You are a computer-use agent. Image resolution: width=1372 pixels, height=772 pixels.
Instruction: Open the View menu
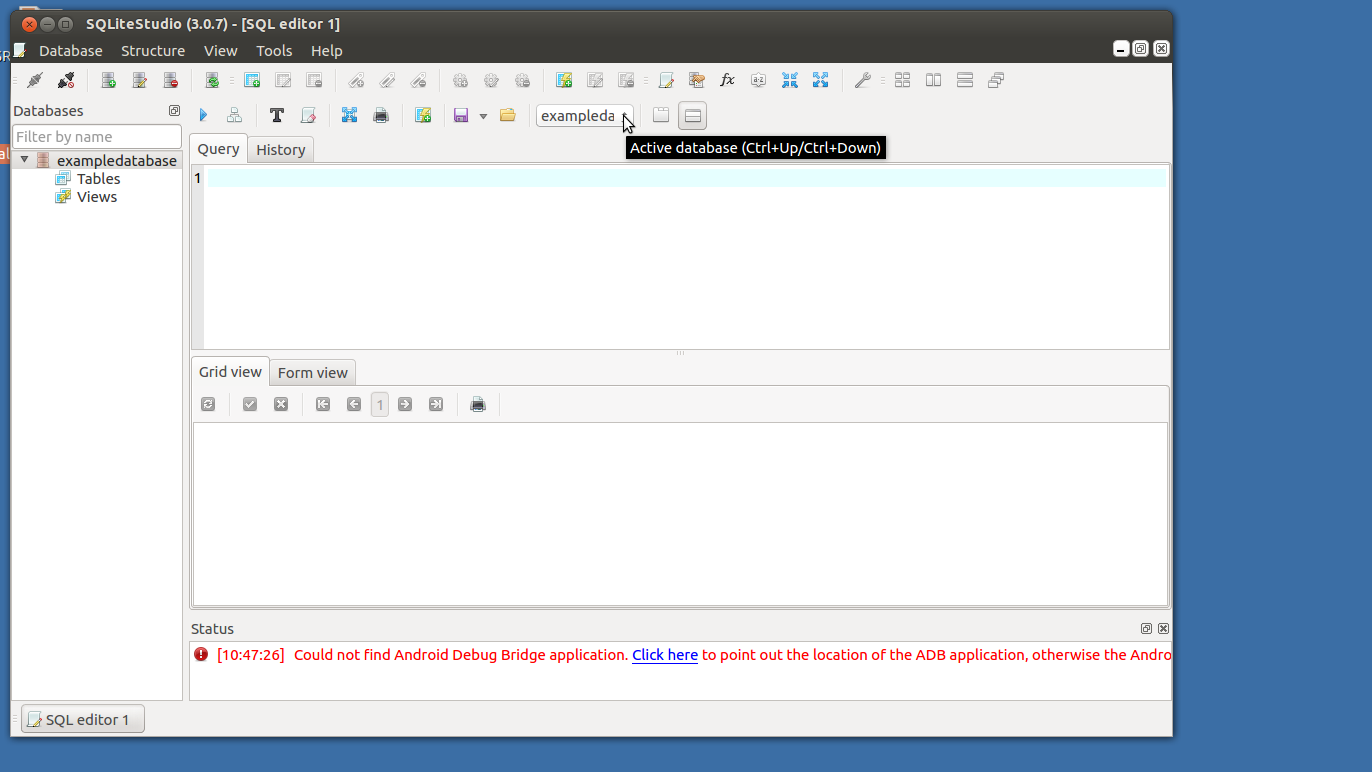point(221,51)
